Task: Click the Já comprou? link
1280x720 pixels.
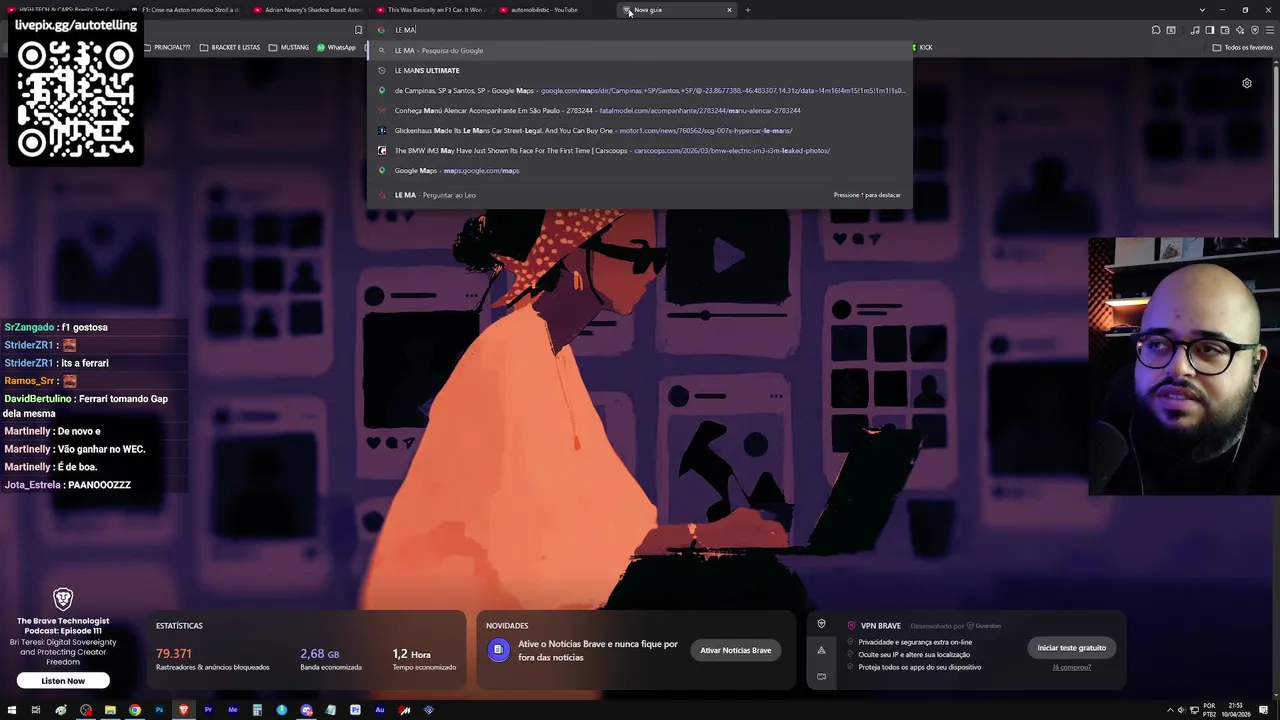Action: [x=1071, y=667]
